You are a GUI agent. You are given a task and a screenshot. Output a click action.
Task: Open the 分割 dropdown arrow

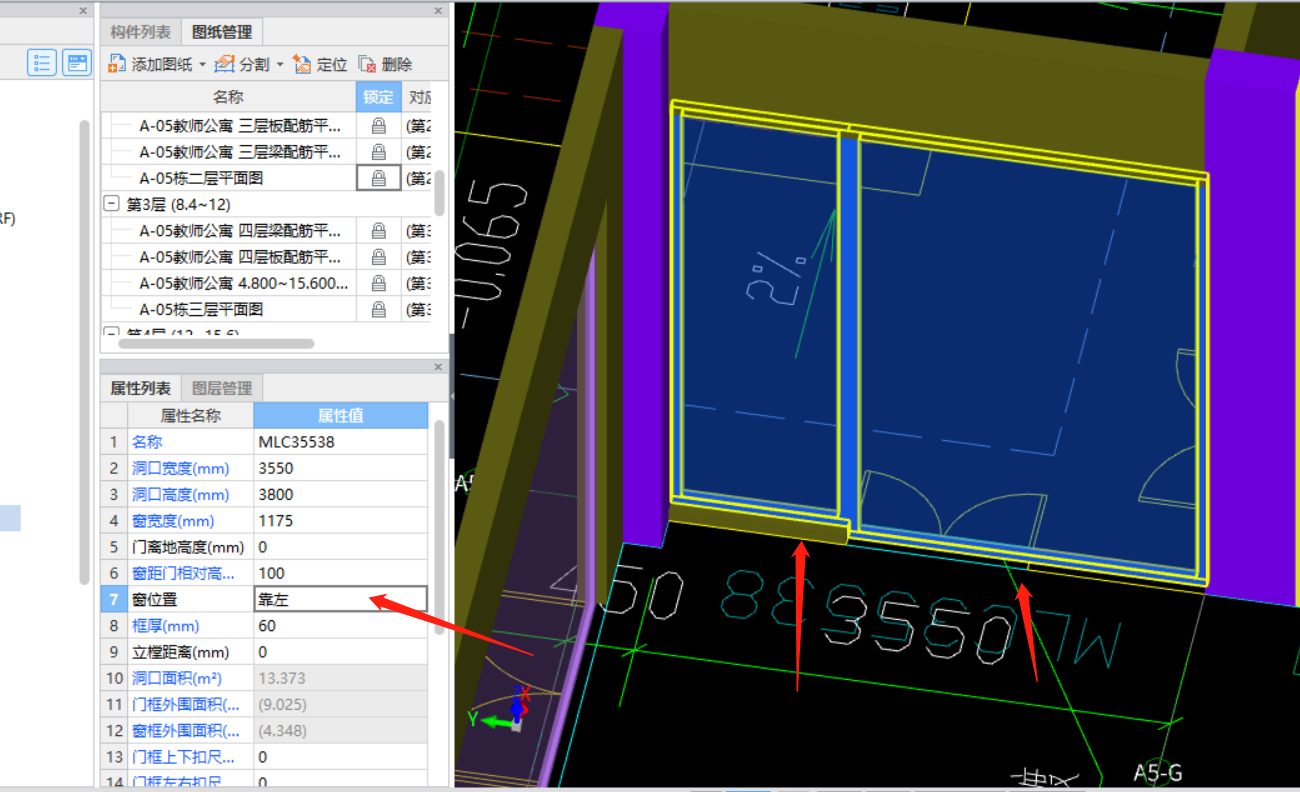point(280,65)
